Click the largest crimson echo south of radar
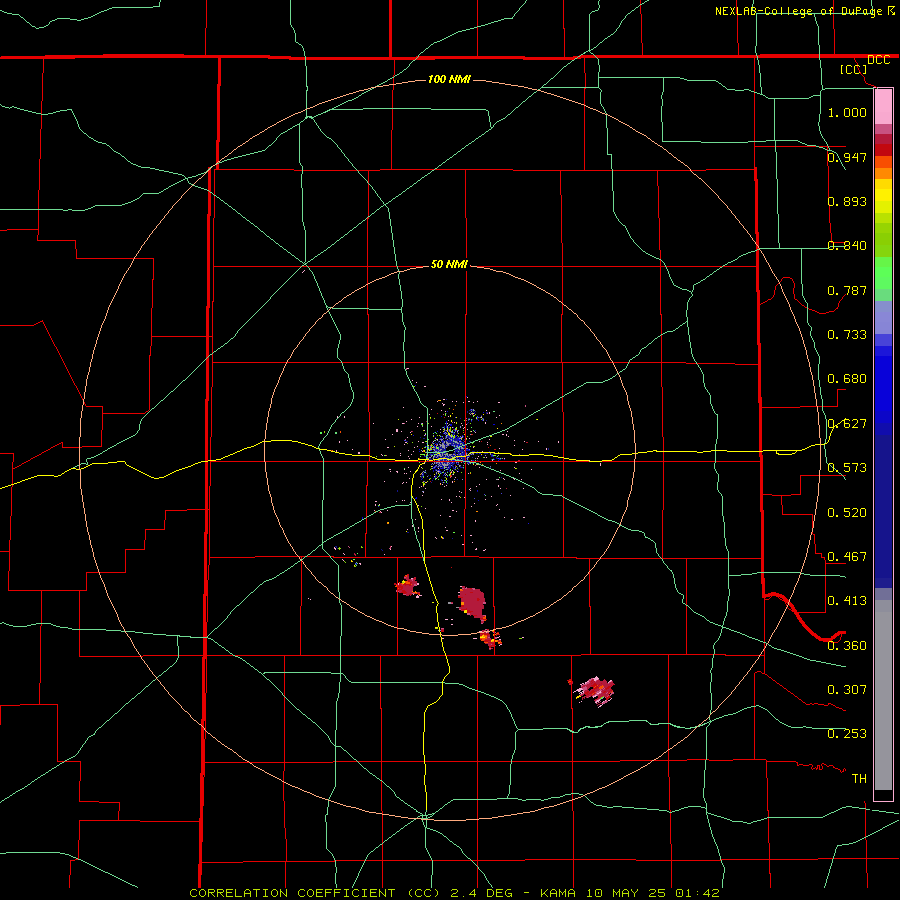 click(x=472, y=603)
